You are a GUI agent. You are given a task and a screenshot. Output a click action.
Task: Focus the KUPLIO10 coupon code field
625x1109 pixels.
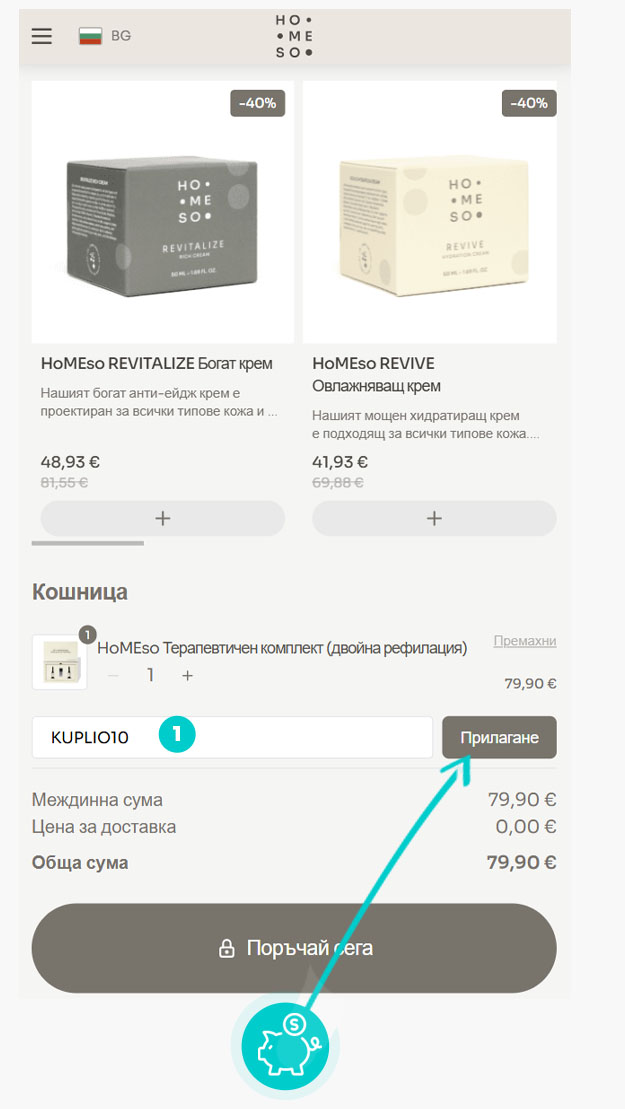click(x=233, y=738)
